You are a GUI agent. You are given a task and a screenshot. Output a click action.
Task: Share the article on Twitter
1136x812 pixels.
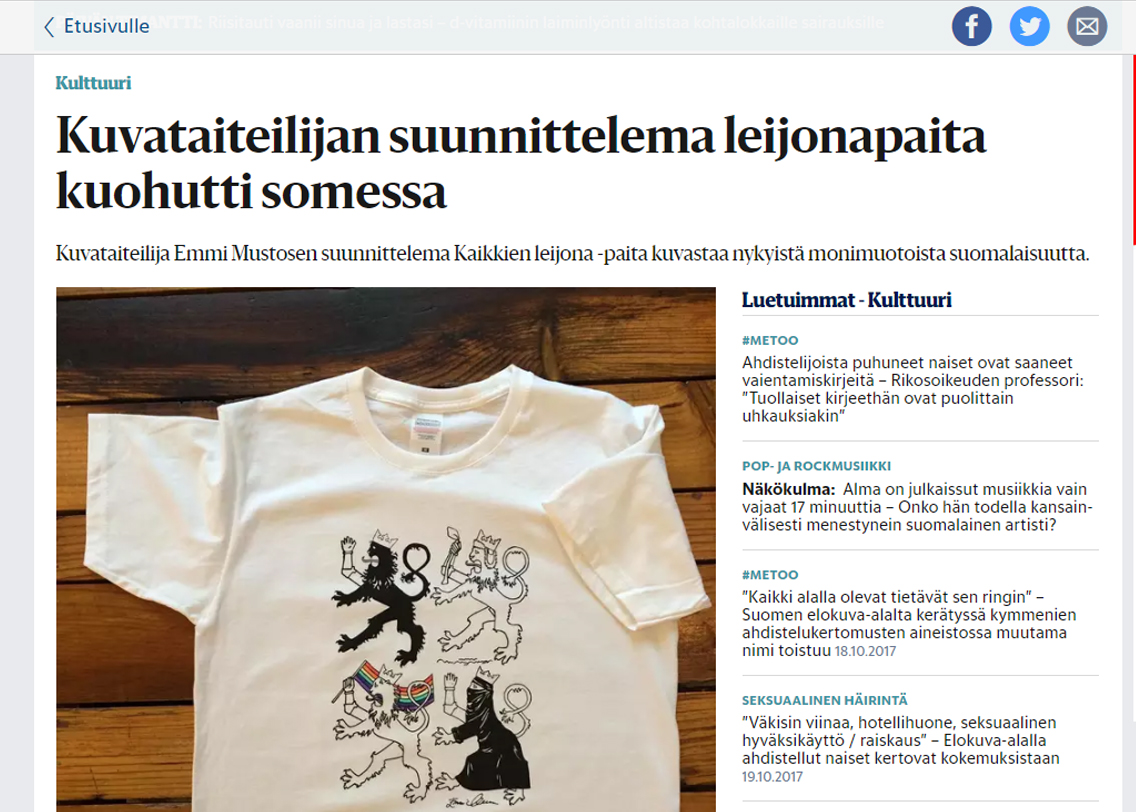click(x=1030, y=26)
